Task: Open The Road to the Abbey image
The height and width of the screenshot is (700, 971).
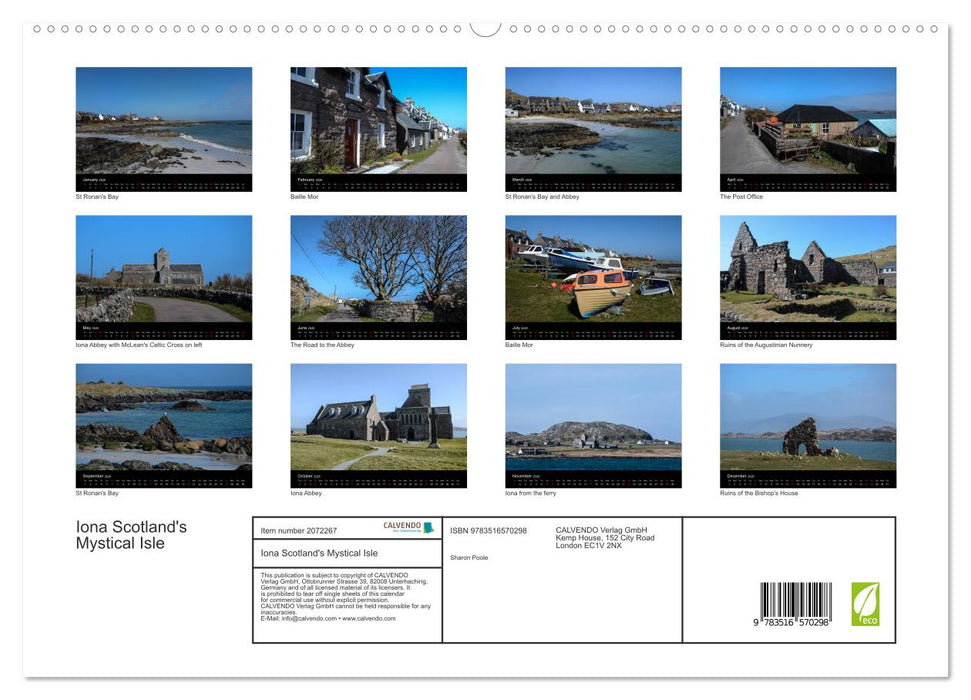Action: [x=378, y=270]
